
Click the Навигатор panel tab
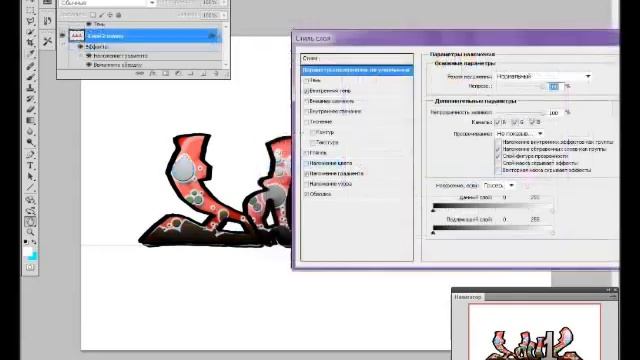[468, 297]
